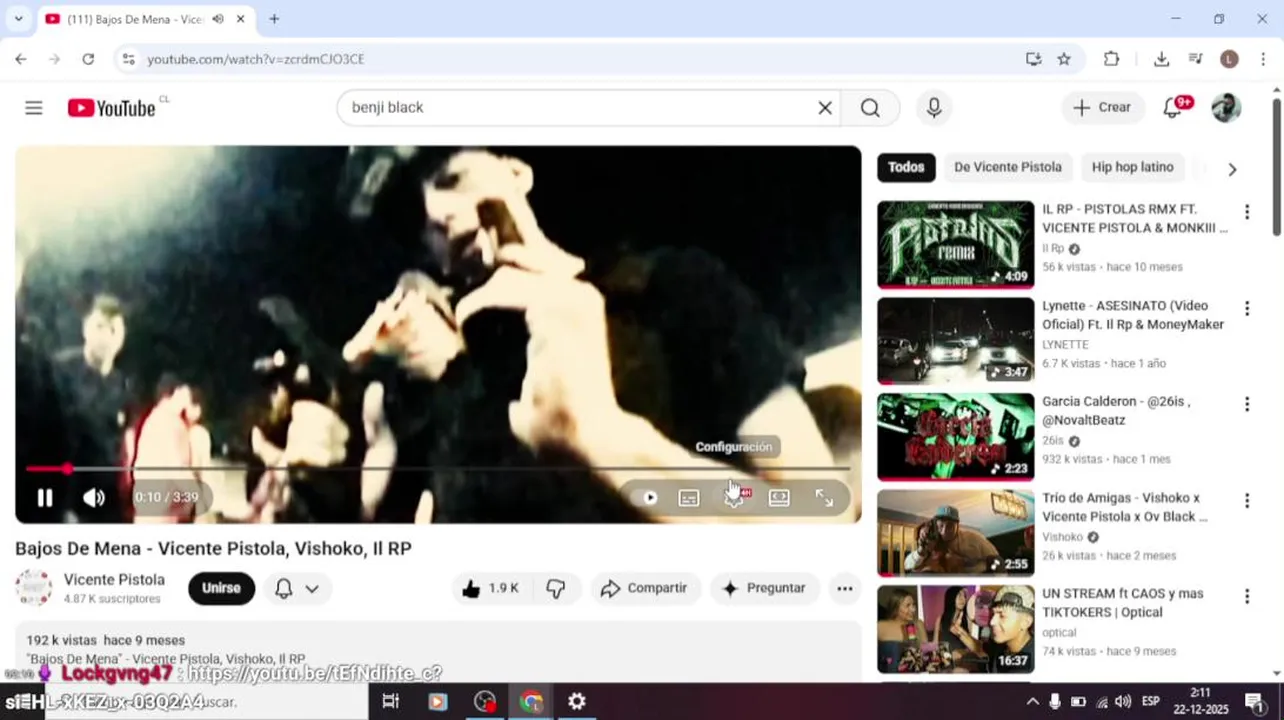Open options menu for Lynette - ASESINATO
Screen dimensions: 1284x720
(1247, 308)
